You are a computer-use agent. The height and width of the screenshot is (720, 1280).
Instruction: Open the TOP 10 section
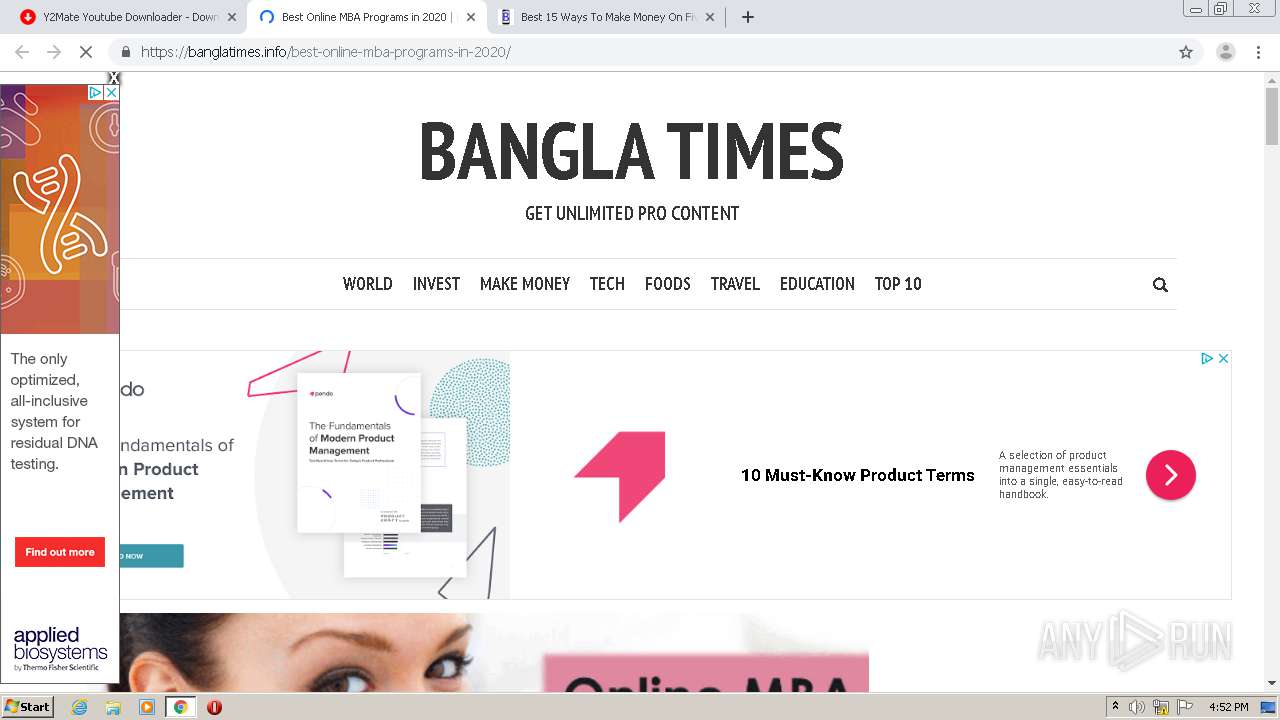click(898, 284)
